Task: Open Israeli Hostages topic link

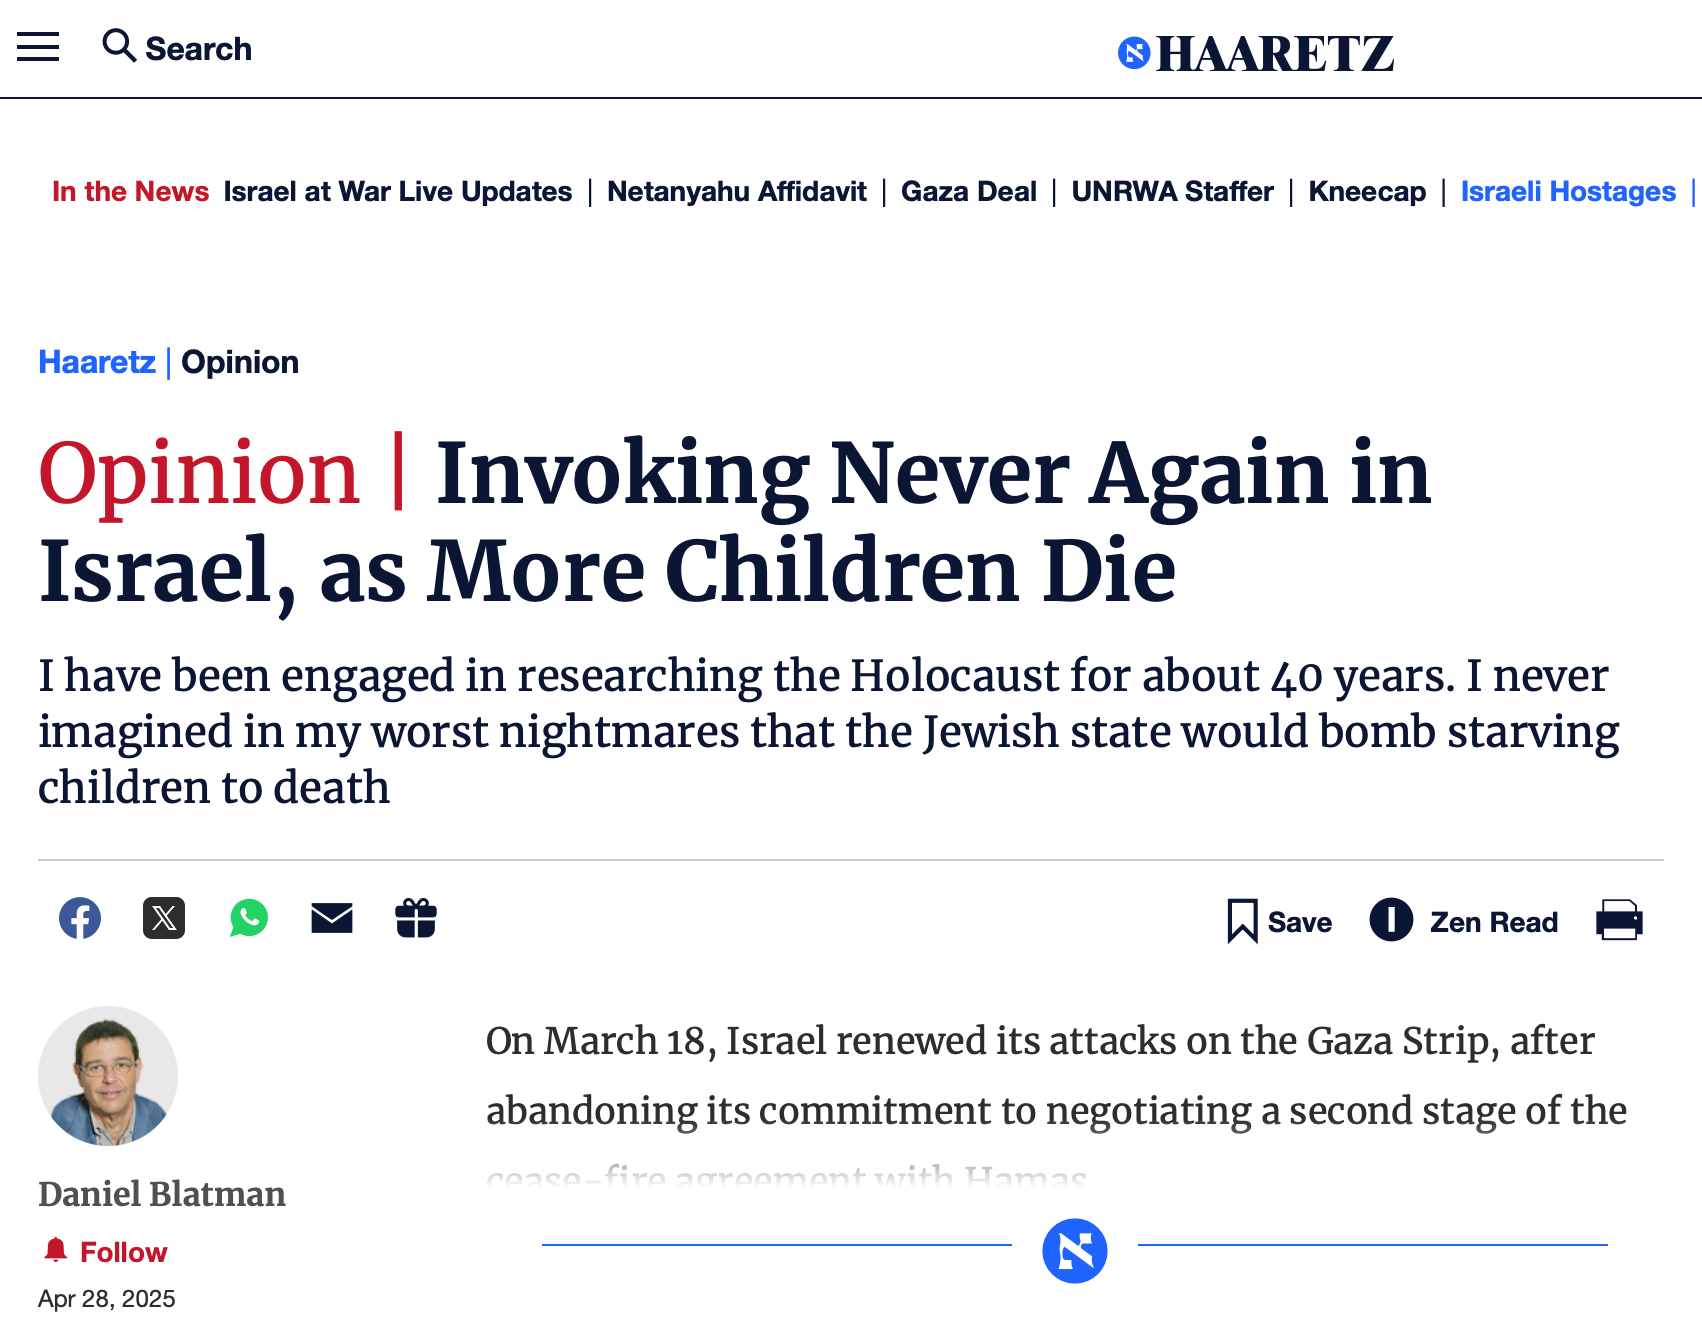Action: [1568, 191]
